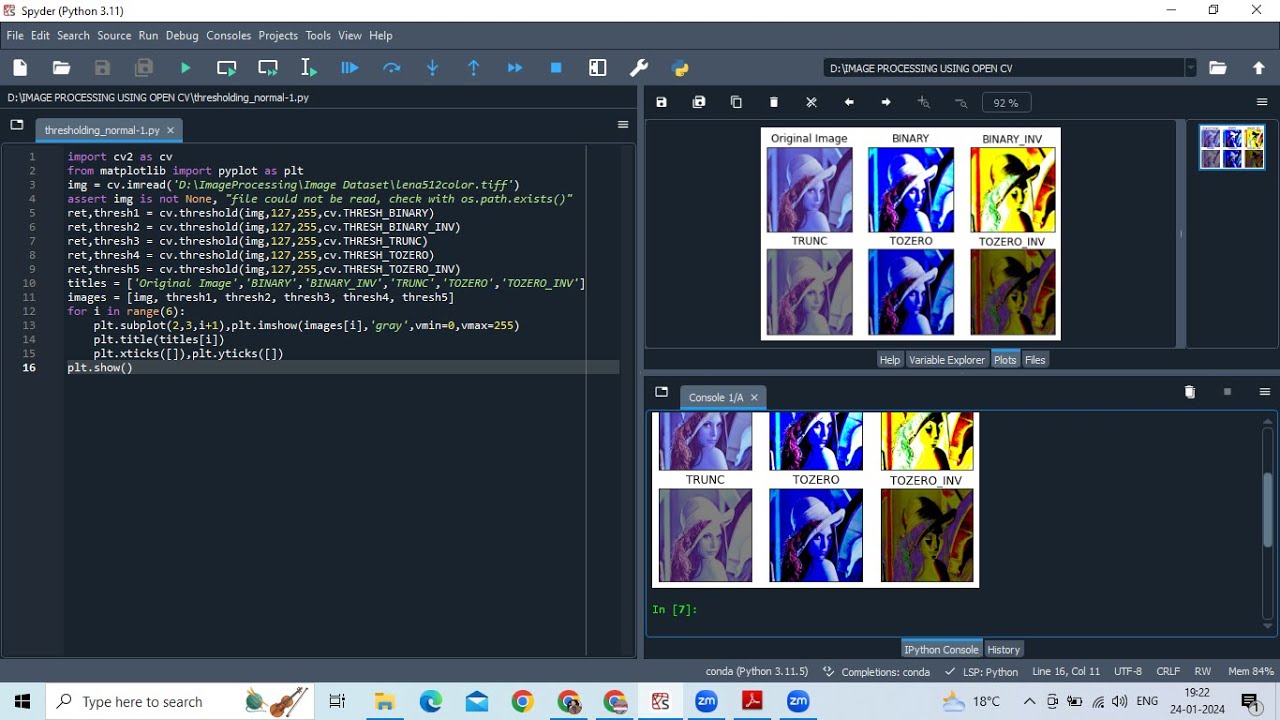Select the plot thumbnail in the sidebar
The height and width of the screenshot is (720, 1280).
(x=1232, y=148)
